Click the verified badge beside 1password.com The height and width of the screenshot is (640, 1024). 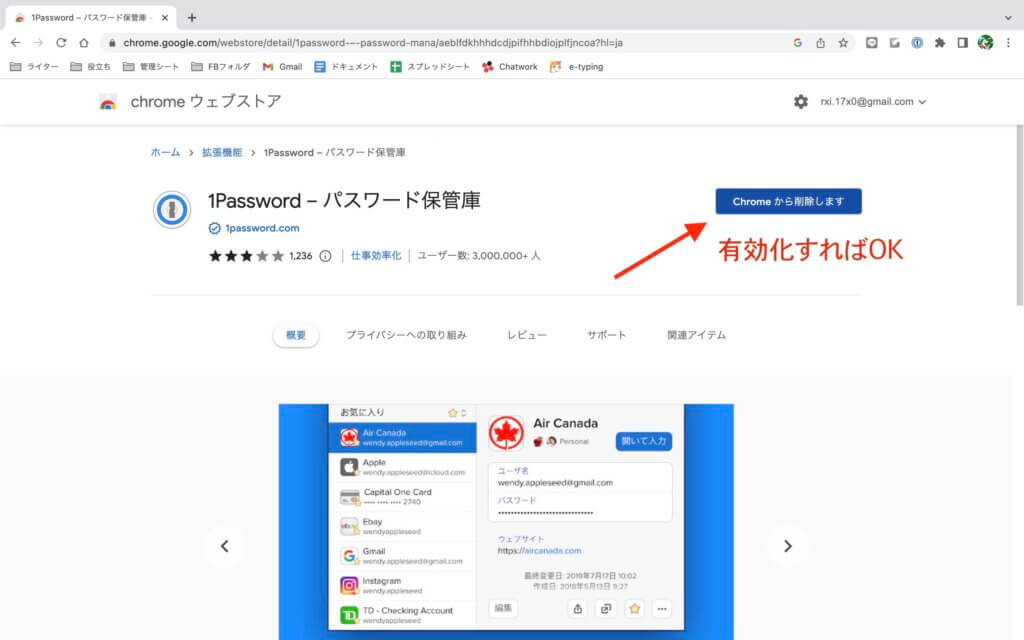214,228
